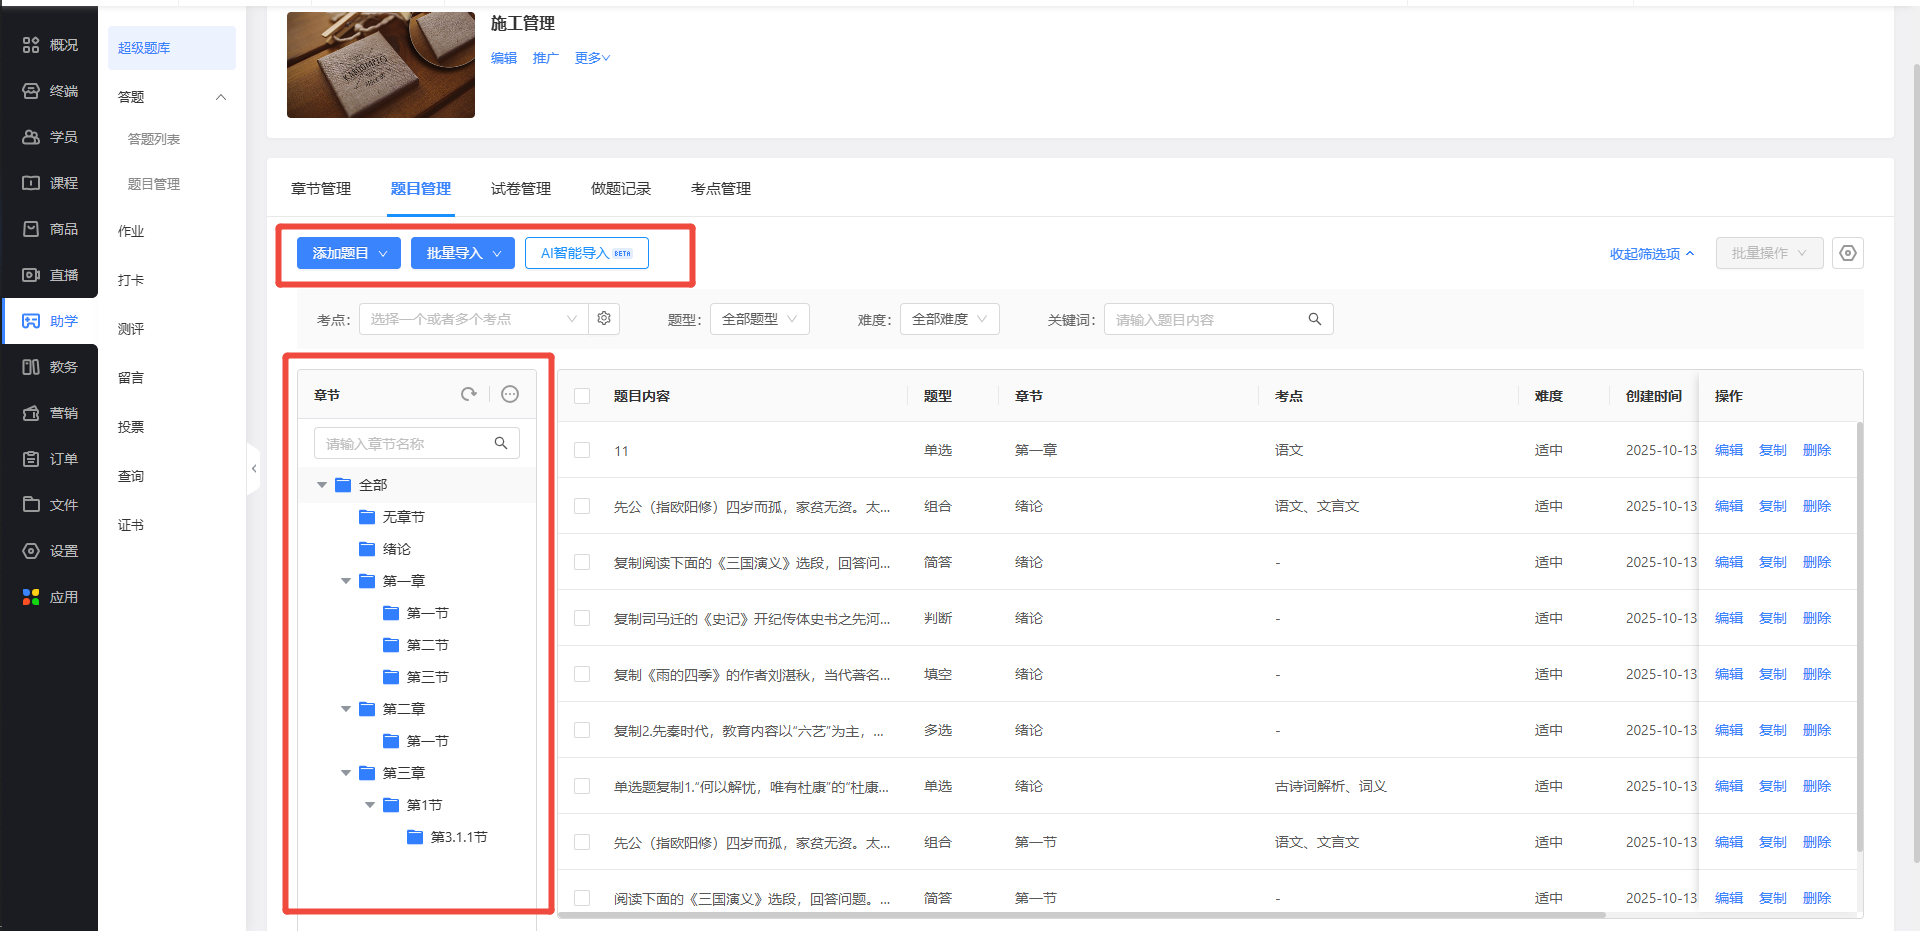Switch to the 考点管理 tab

720,189
